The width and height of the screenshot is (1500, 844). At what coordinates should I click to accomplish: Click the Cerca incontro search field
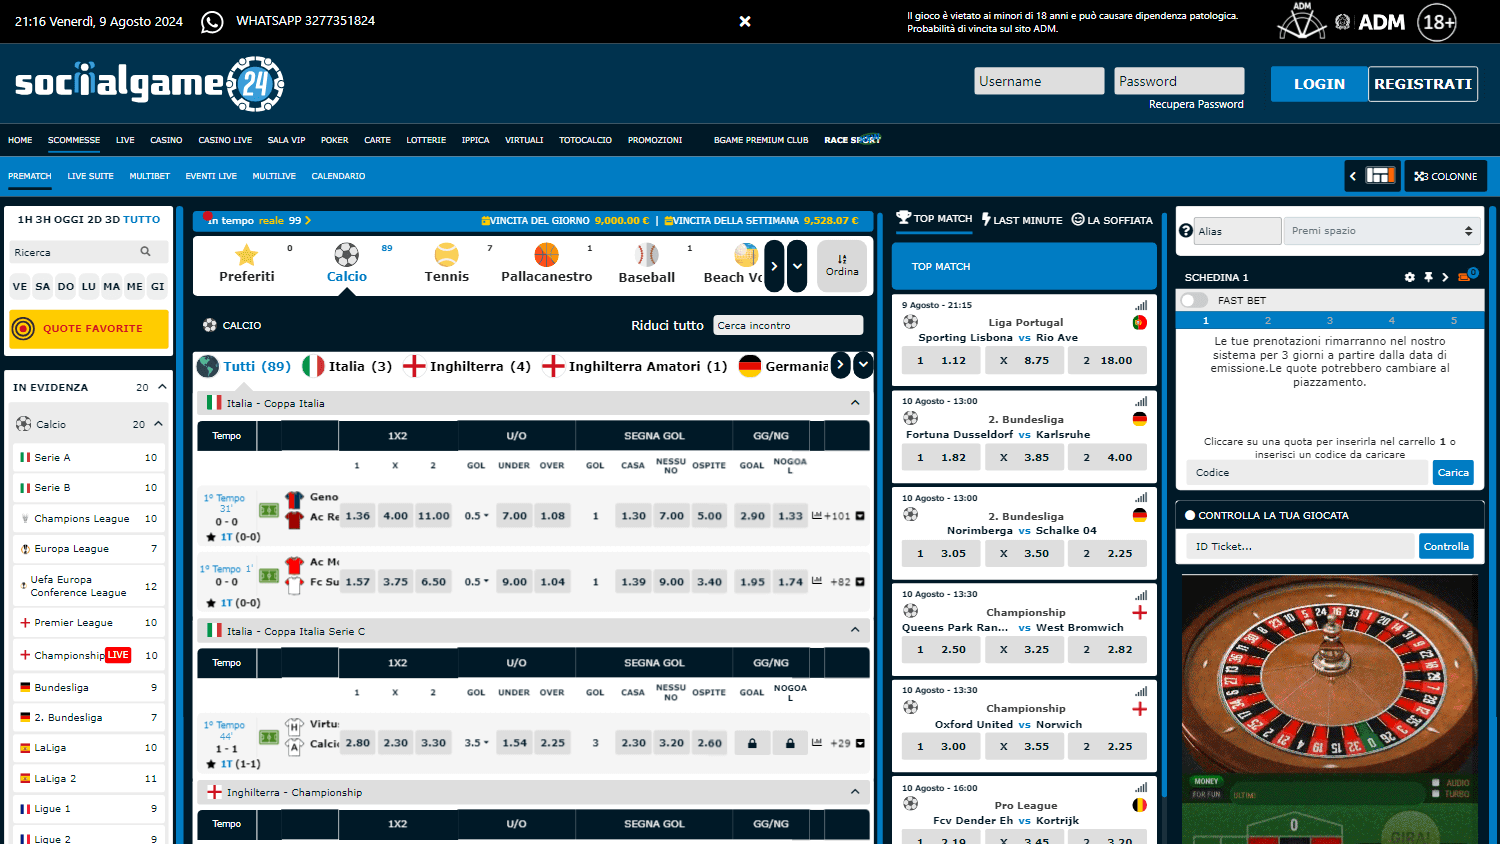[x=788, y=325]
